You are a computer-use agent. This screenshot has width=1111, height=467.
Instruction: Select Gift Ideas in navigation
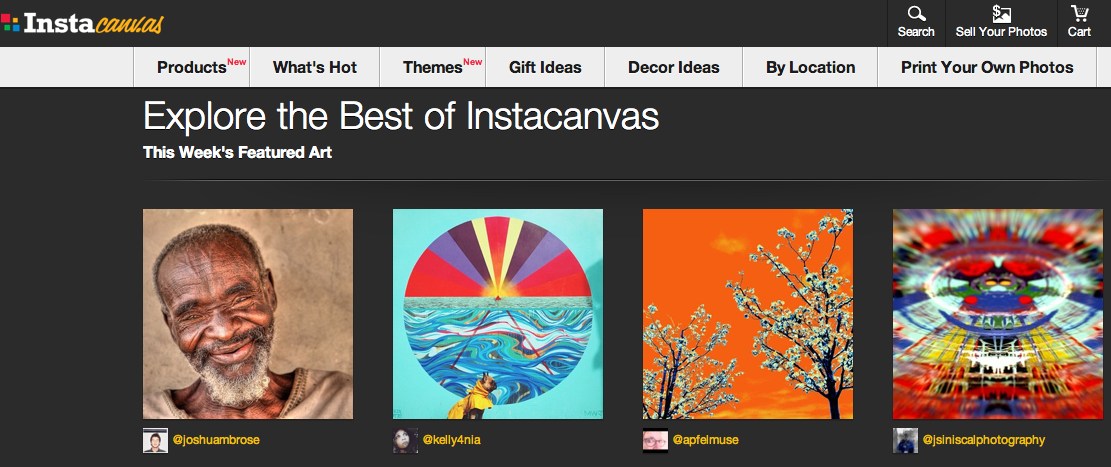pyautogui.click(x=545, y=67)
